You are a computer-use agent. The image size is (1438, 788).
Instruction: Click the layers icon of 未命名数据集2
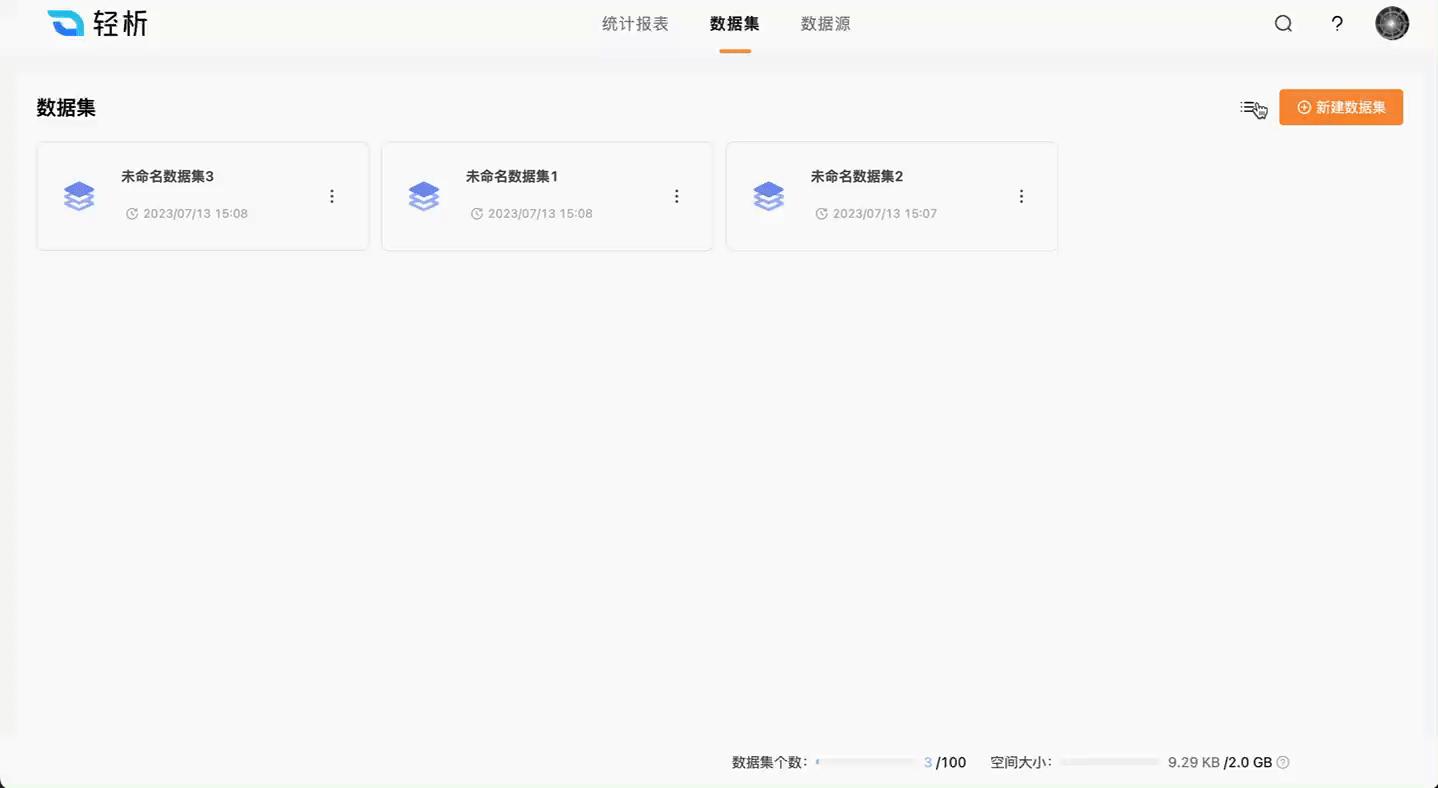pyautogui.click(x=768, y=196)
